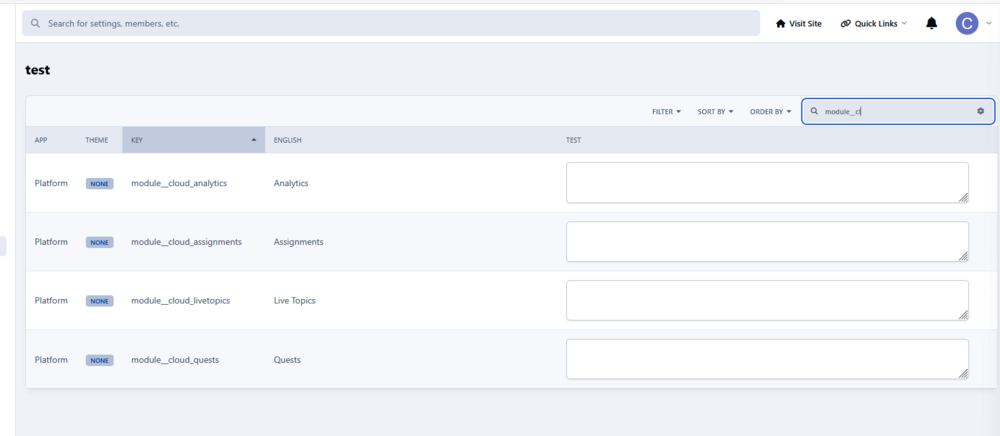The image size is (1000, 436).
Task: Click the Test column header
Action: pyautogui.click(x=573, y=140)
